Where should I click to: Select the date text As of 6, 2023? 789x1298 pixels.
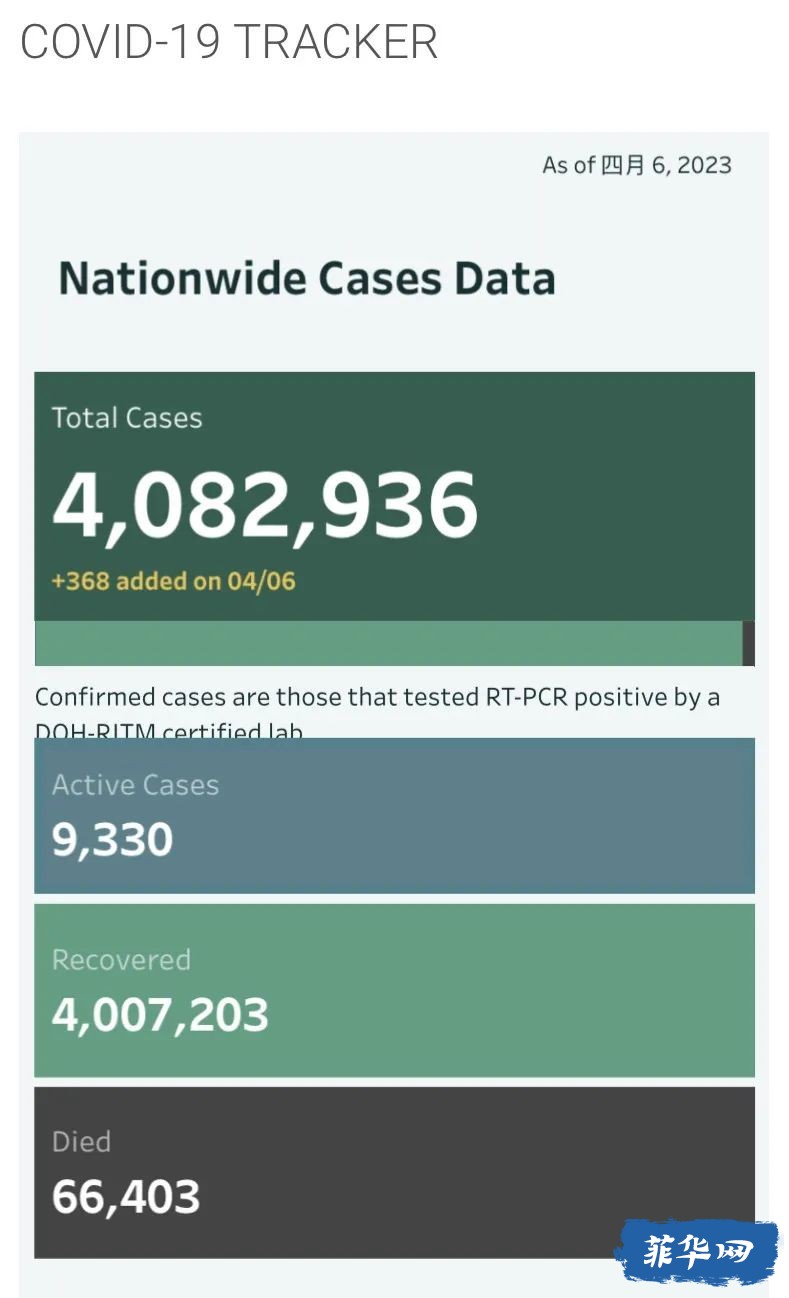pyautogui.click(x=637, y=165)
